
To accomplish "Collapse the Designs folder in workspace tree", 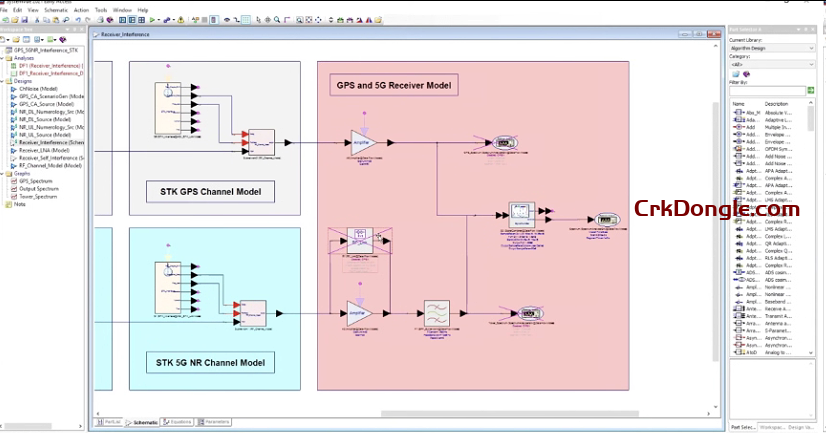I will [x=4, y=79].
